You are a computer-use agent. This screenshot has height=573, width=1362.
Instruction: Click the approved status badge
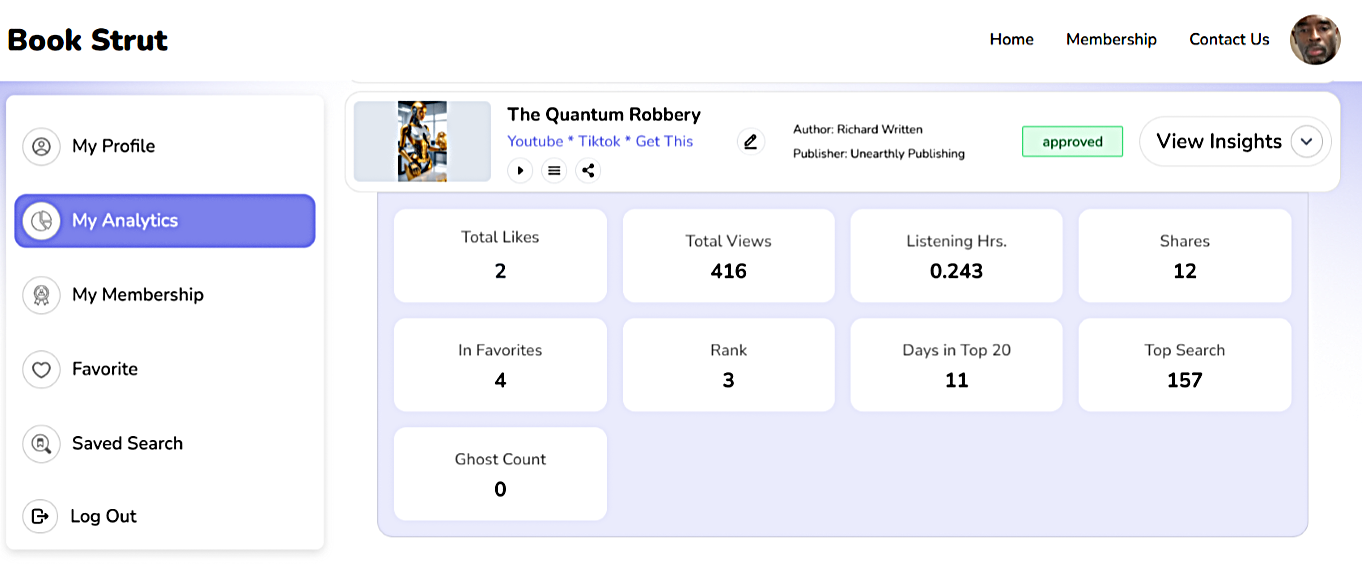(1072, 142)
